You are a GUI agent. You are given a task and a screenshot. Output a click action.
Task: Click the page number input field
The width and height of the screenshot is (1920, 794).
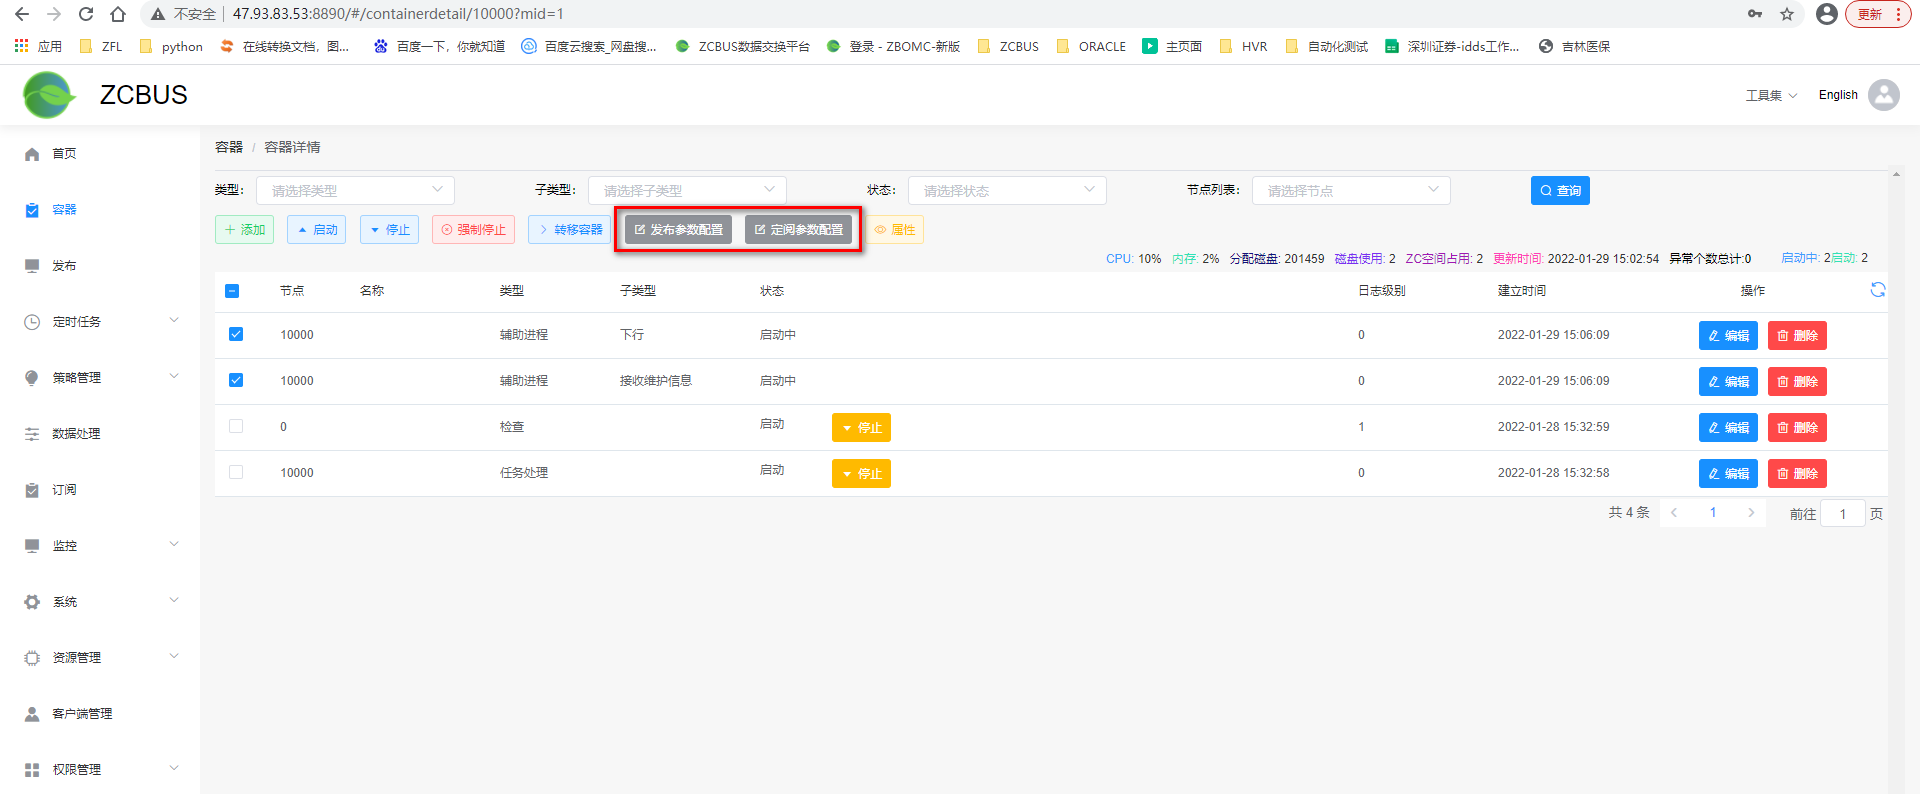1842,514
